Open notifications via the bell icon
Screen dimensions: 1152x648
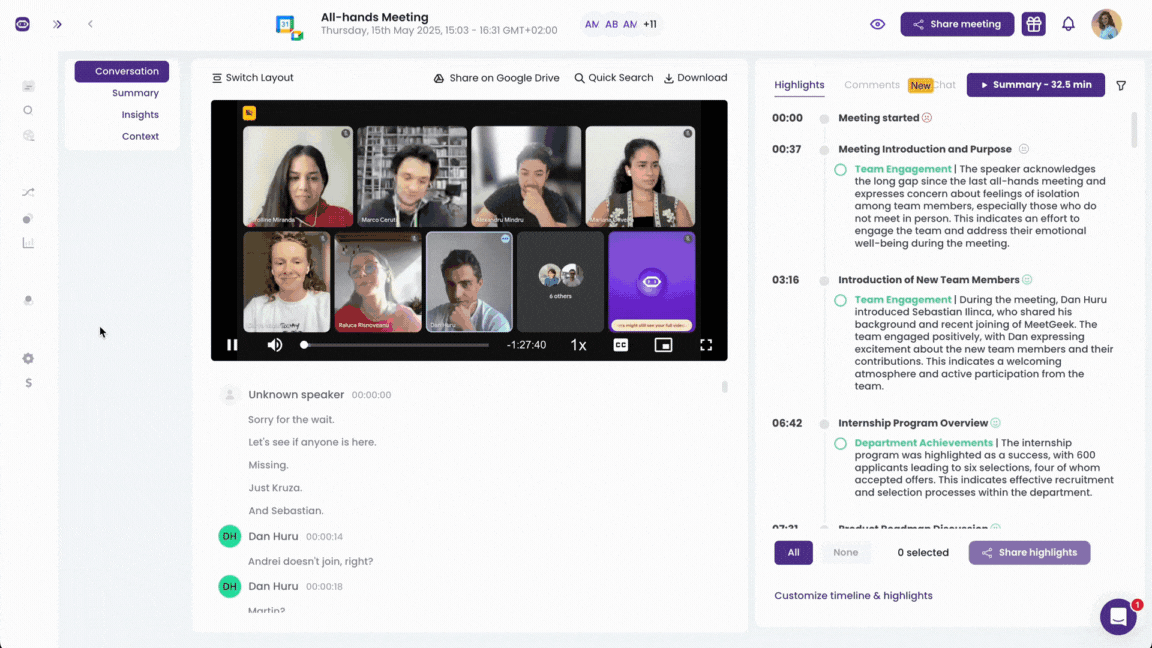point(1068,23)
